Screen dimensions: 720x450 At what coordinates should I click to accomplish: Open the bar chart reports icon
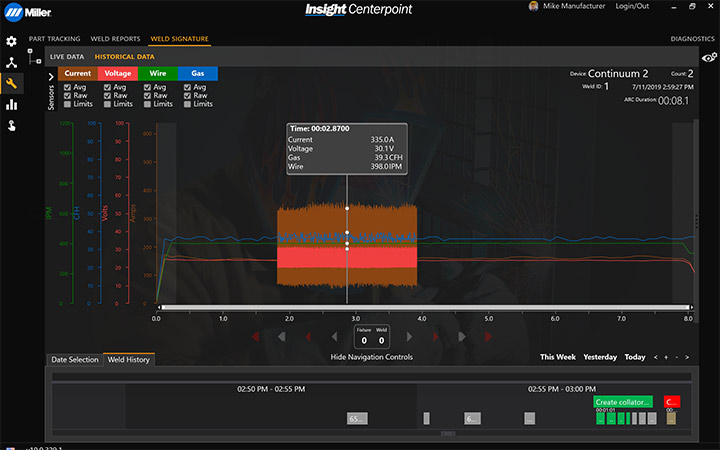[11, 105]
